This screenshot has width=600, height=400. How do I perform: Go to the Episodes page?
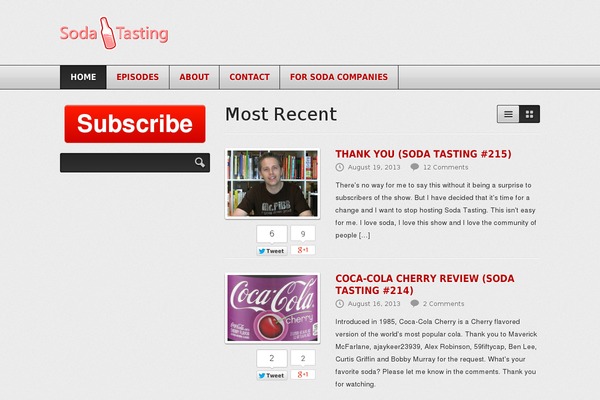click(138, 77)
